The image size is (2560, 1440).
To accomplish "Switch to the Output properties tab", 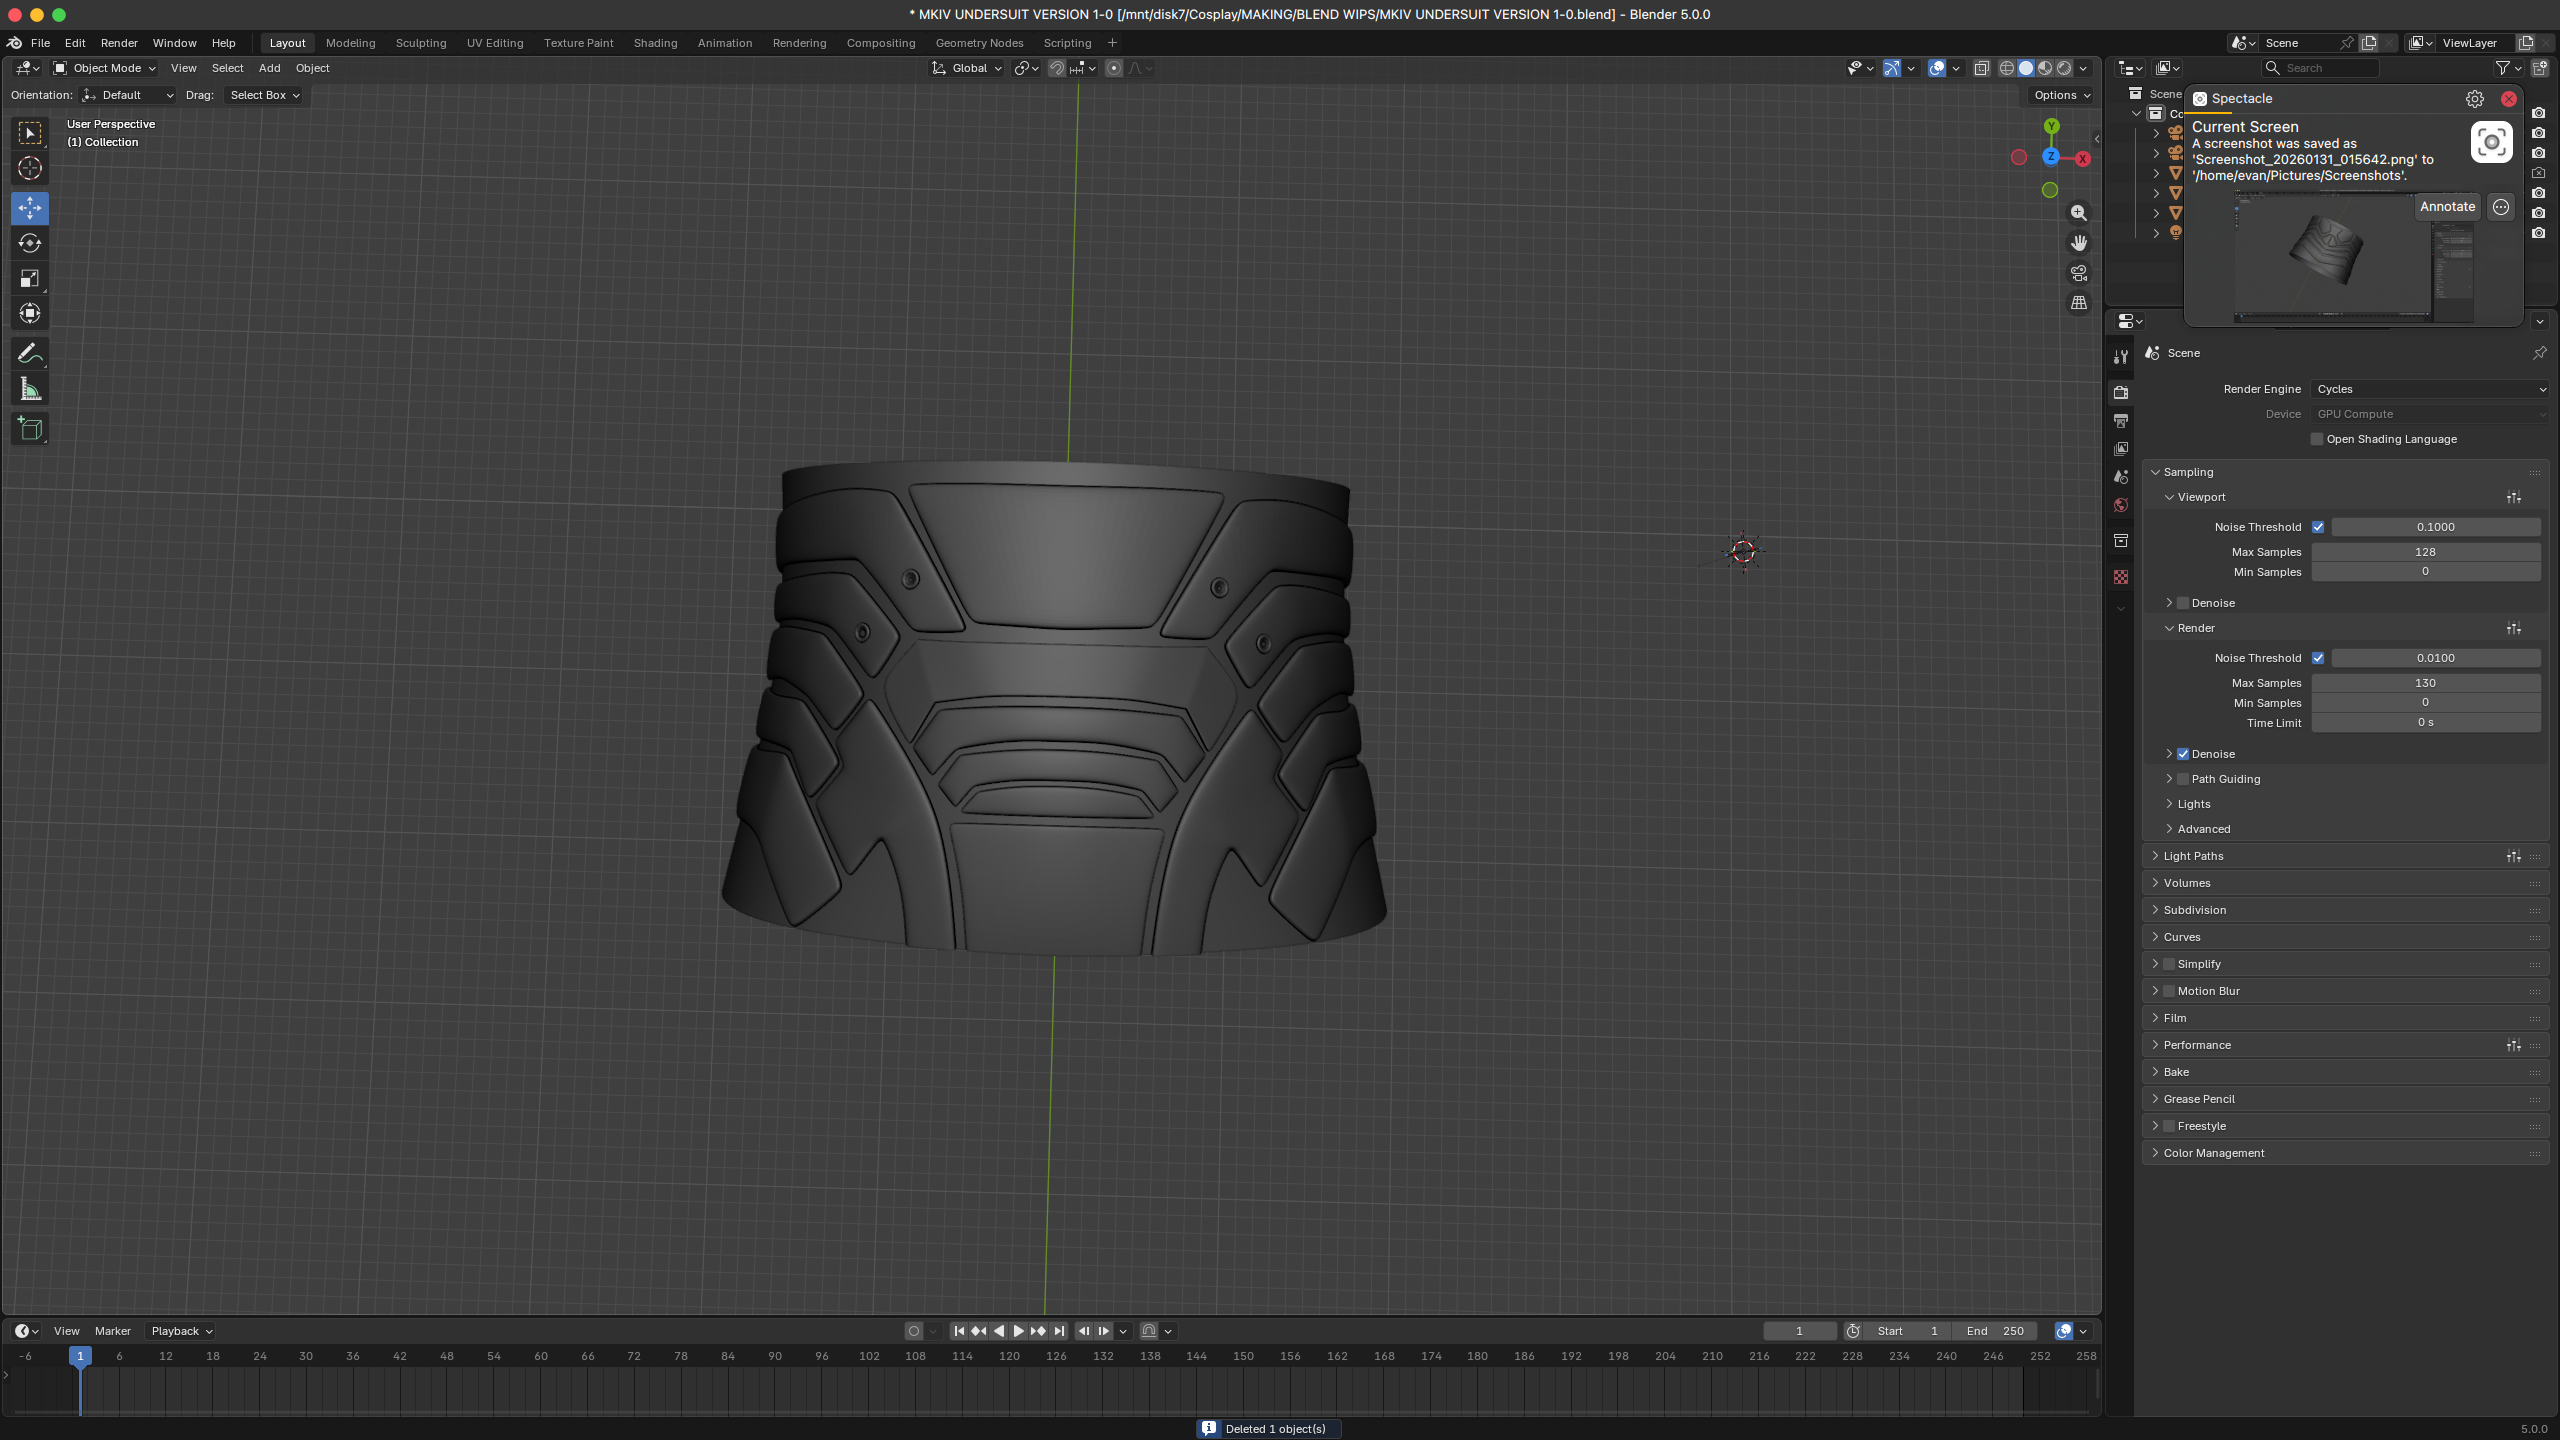I will click(2120, 421).
